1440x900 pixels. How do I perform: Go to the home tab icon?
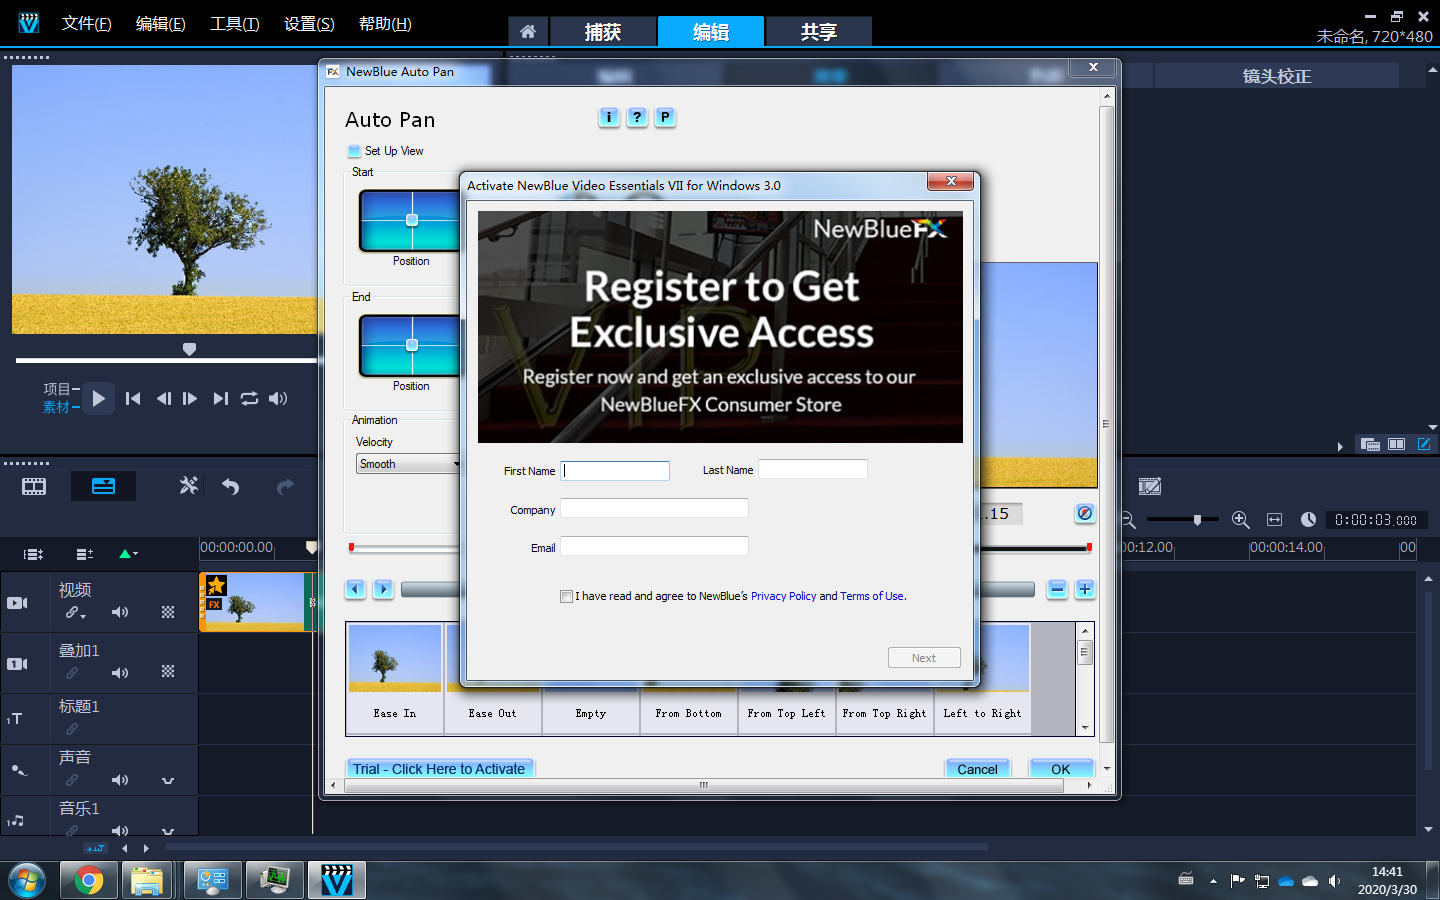tap(528, 32)
